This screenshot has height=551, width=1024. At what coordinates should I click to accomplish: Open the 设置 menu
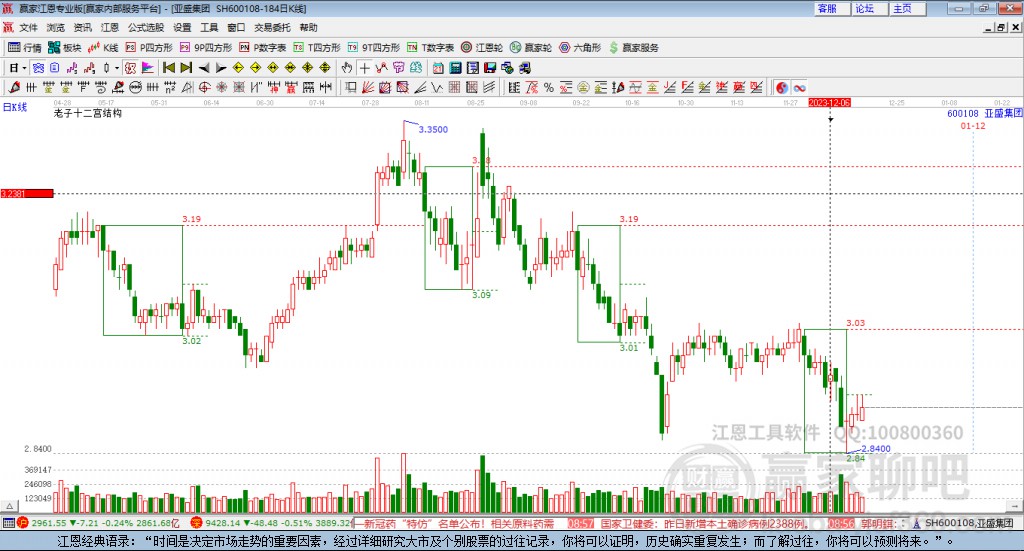(x=182, y=27)
